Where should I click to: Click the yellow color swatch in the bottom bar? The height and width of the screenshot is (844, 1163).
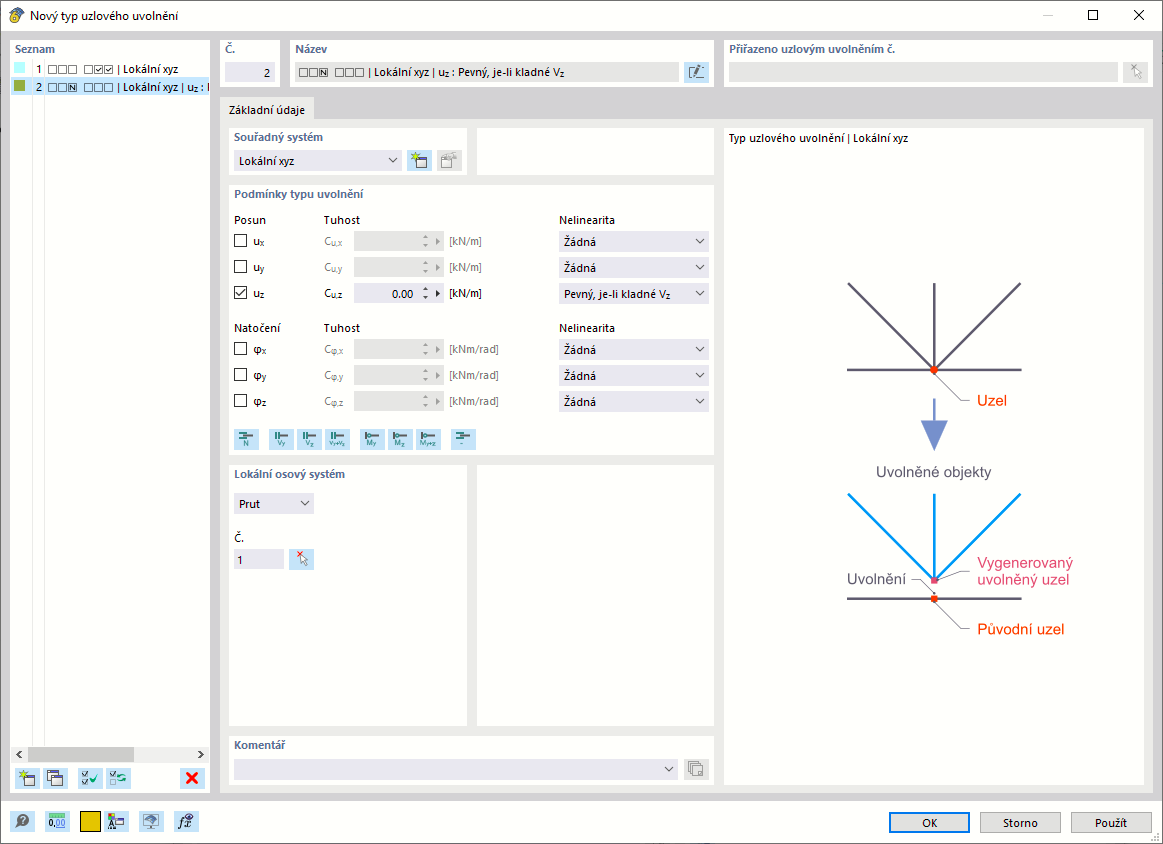[90, 821]
